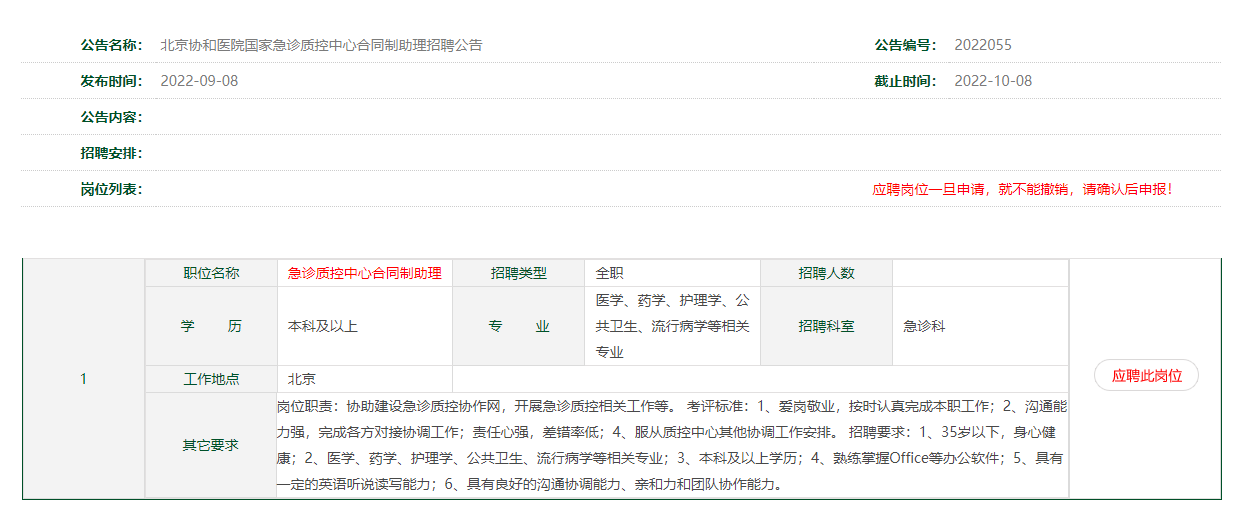Select the publish date 2022-09-08
1241x510 pixels.
[x=199, y=81]
